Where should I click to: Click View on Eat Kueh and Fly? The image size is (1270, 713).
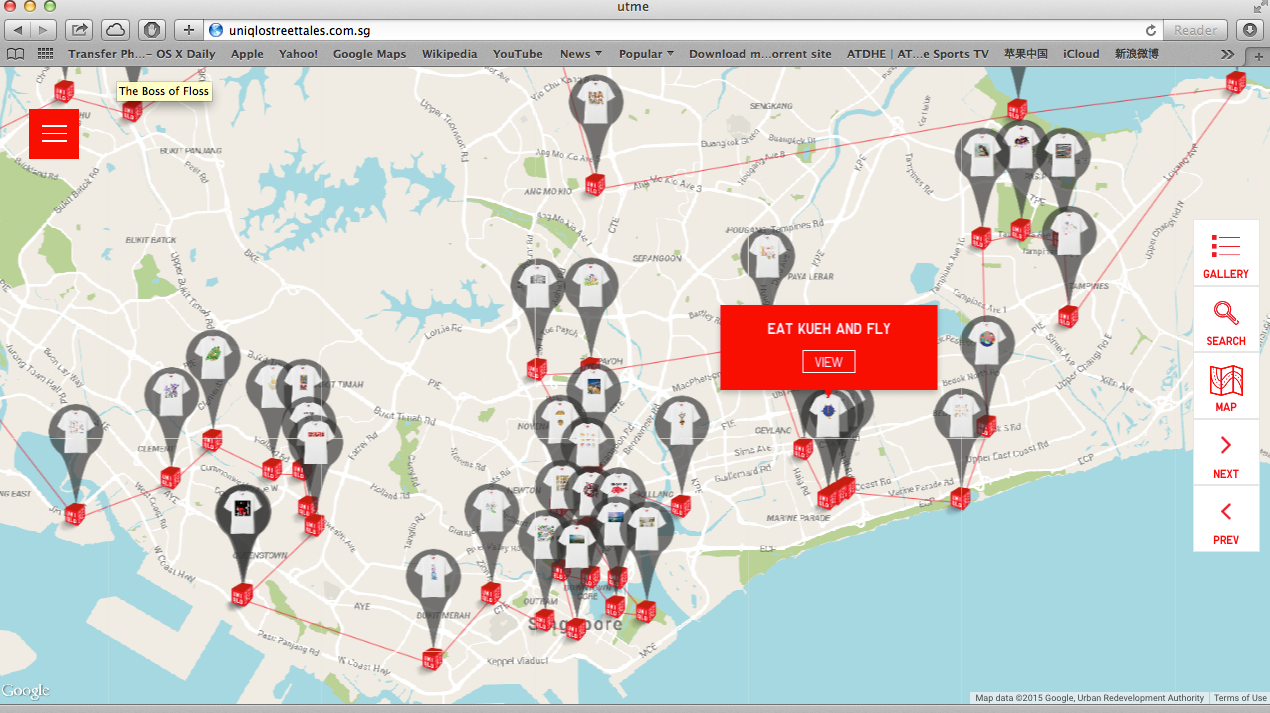click(x=828, y=362)
